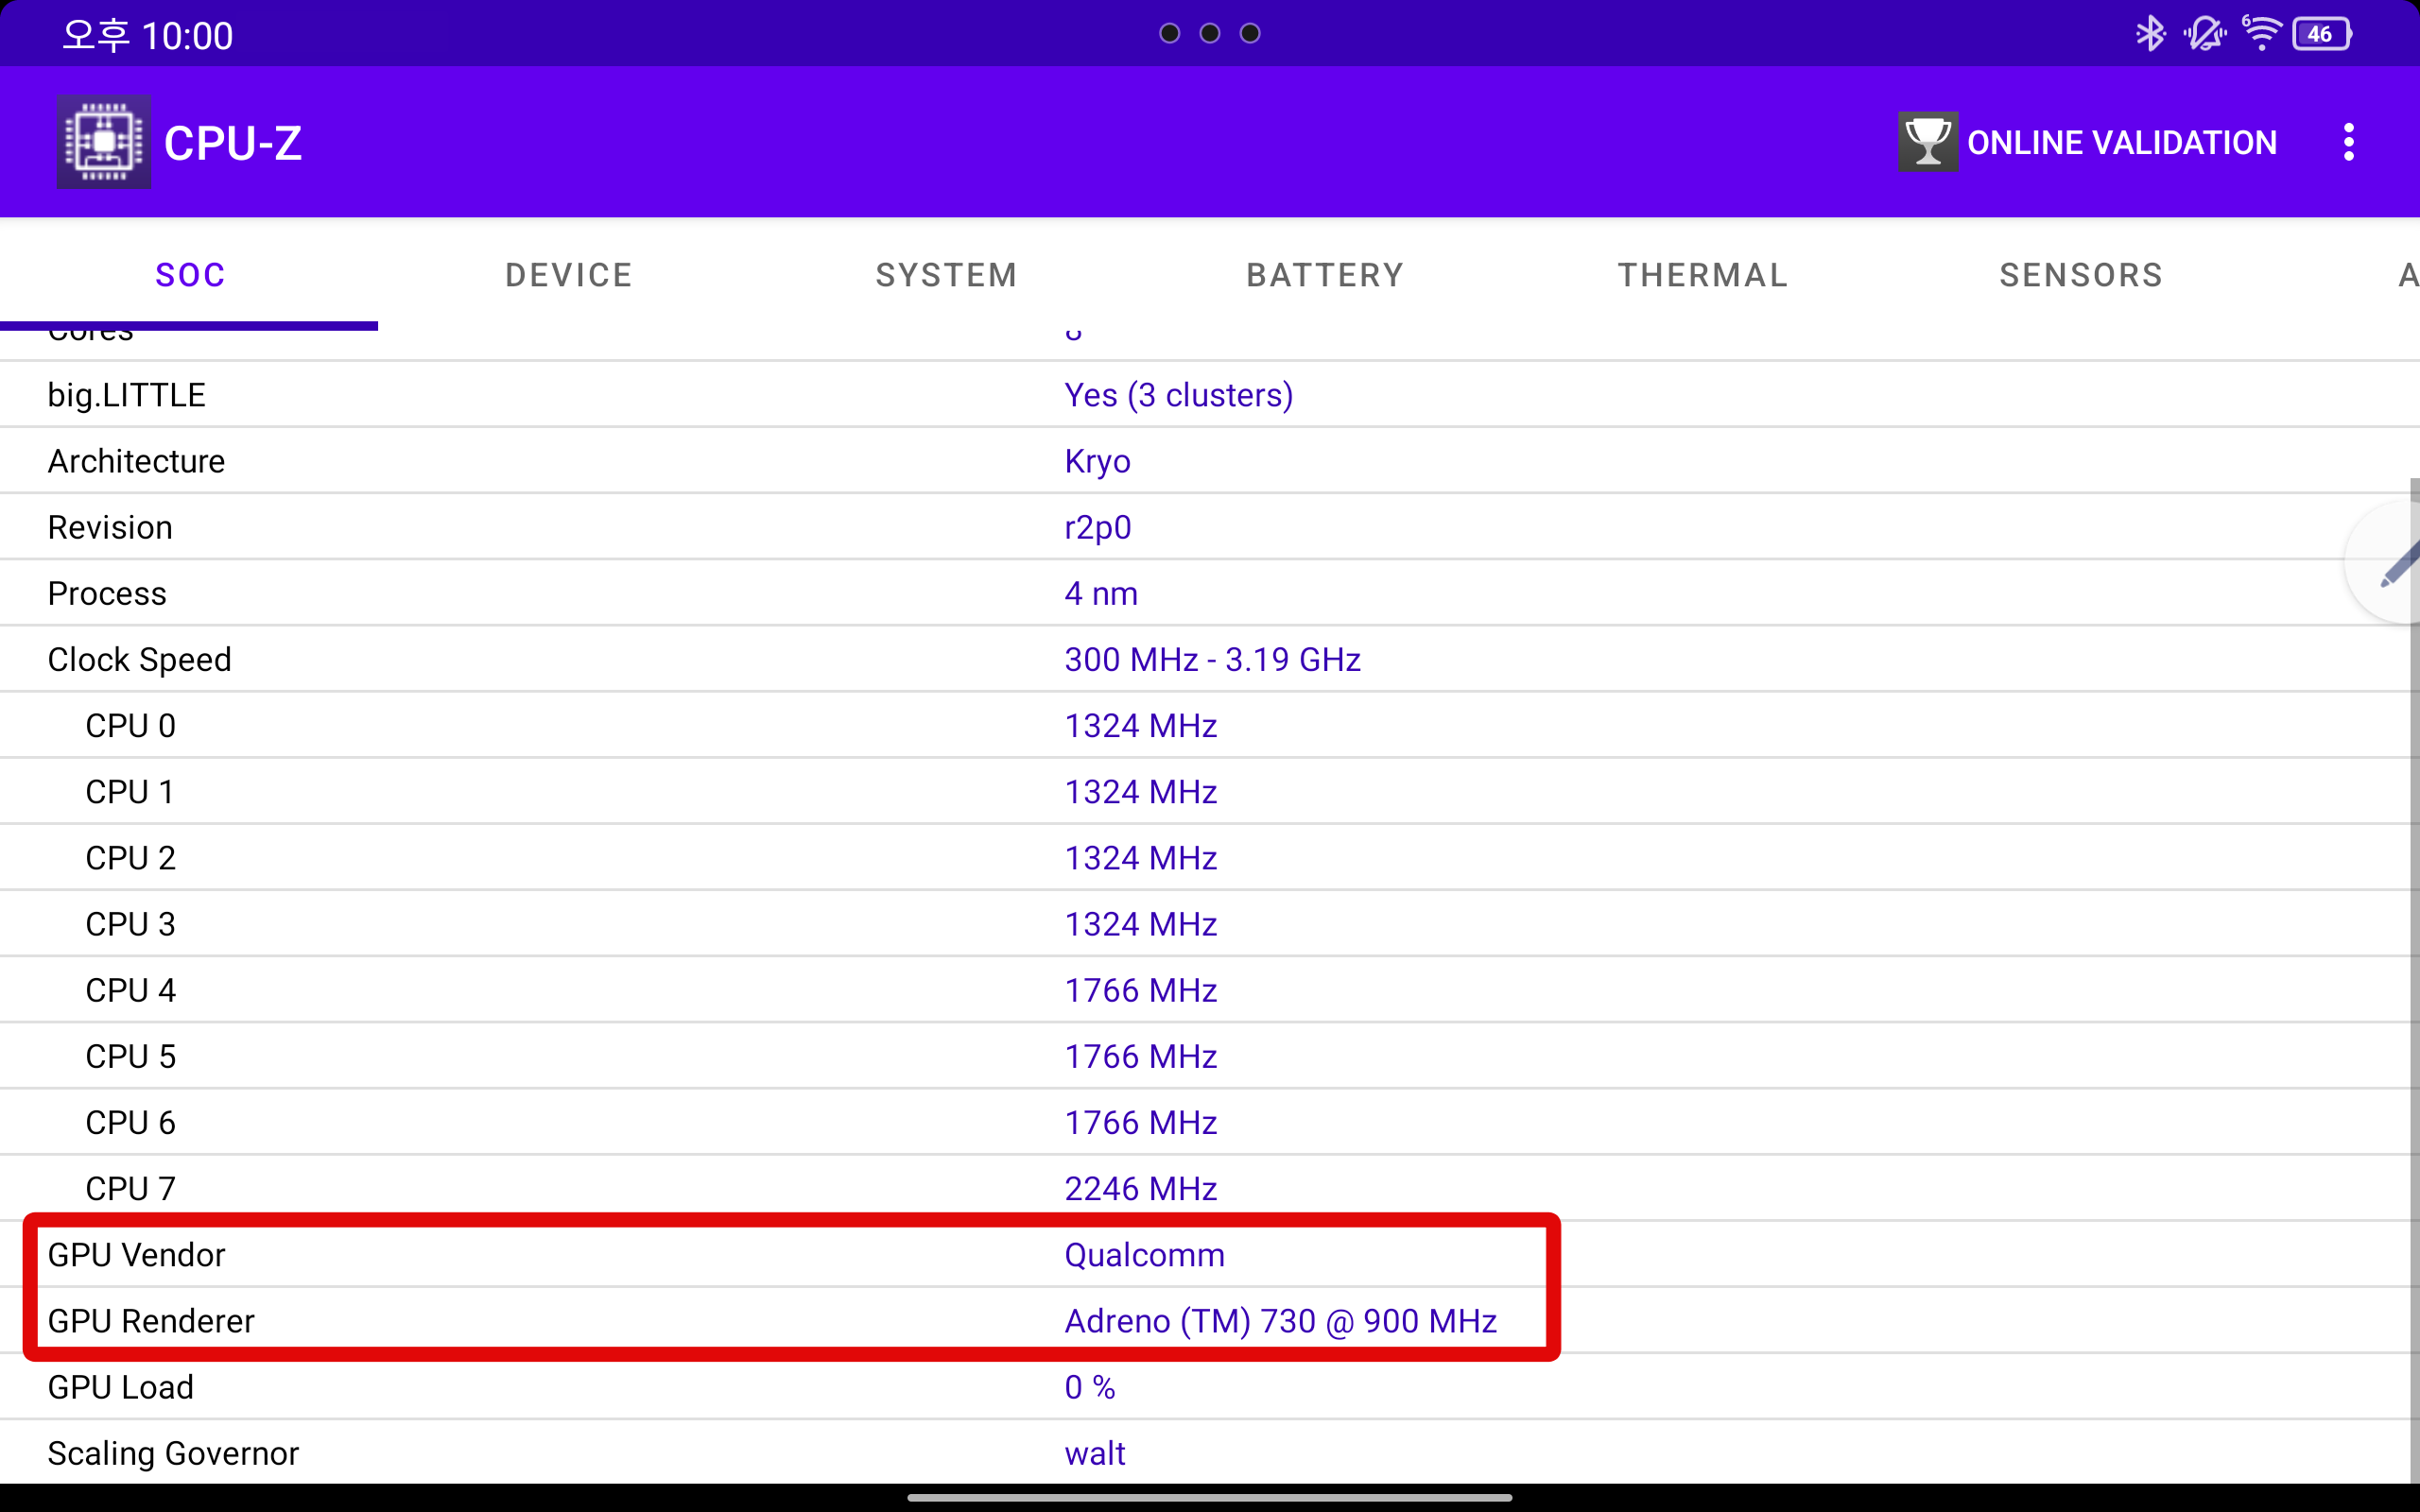Click the trophy validation icon
The image size is (2420, 1512).
point(1927,142)
